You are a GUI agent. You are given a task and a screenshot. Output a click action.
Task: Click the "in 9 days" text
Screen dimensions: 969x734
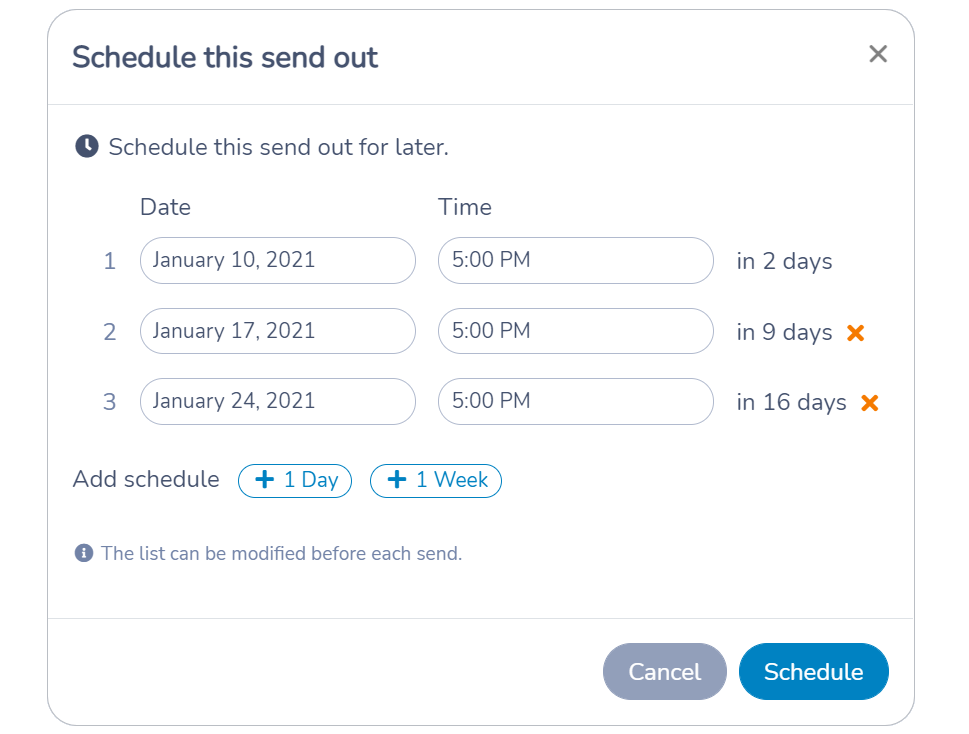[x=784, y=333]
